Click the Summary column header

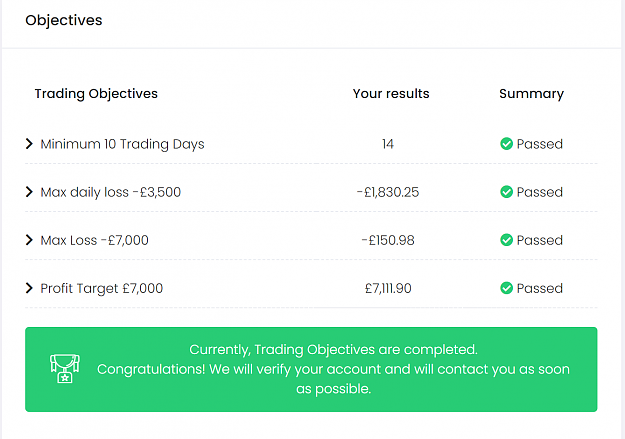coord(531,94)
